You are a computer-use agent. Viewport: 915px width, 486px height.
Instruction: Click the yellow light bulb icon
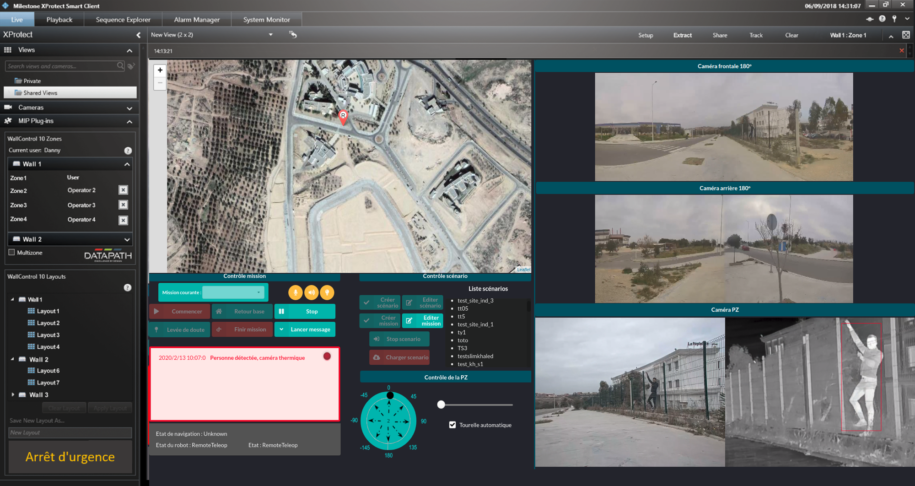click(x=327, y=293)
